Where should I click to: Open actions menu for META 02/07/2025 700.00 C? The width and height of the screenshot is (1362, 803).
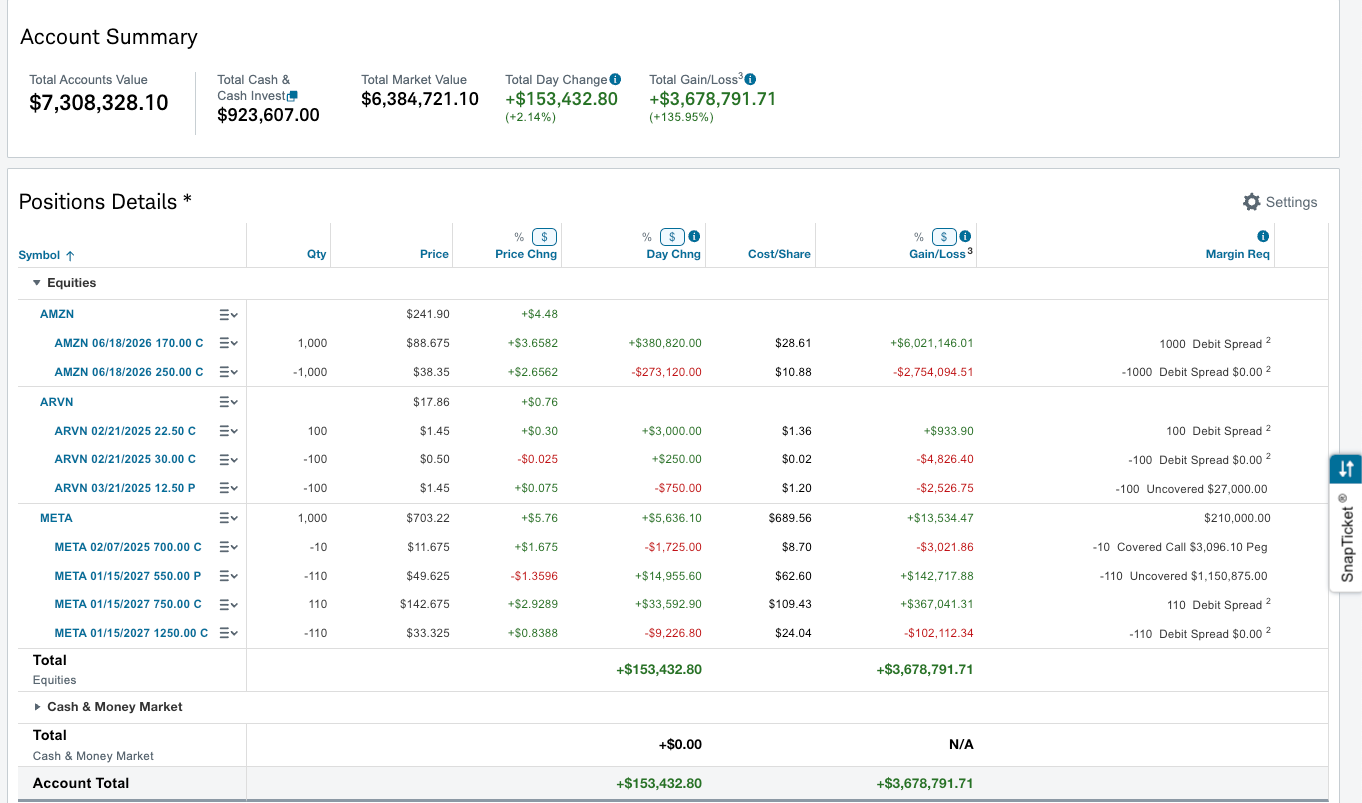pos(229,547)
